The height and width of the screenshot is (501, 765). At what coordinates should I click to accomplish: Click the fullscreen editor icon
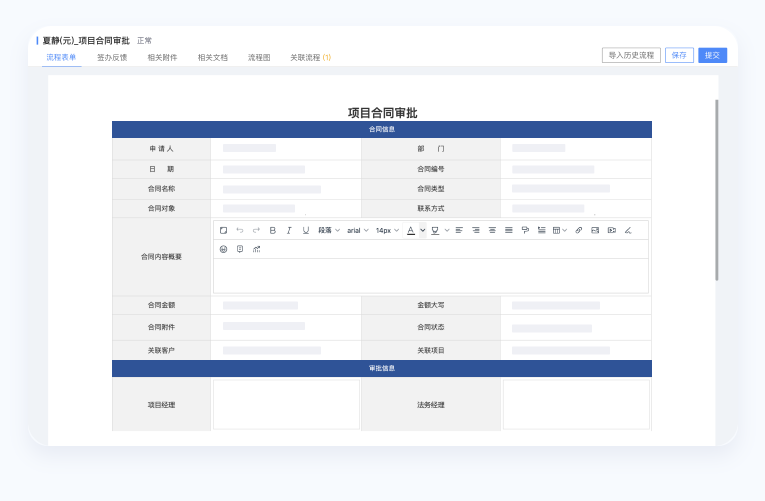click(223, 230)
